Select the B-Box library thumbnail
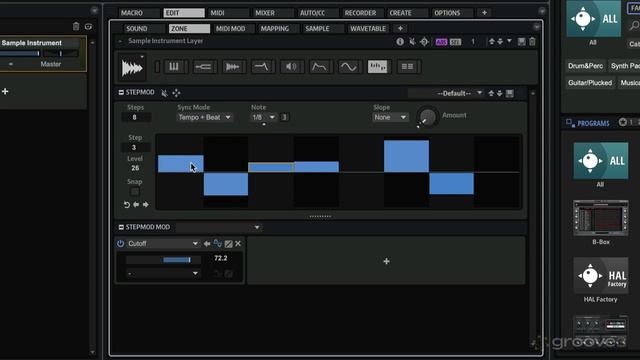Image resolution: width=640 pixels, height=360 pixels. tap(600, 218)
